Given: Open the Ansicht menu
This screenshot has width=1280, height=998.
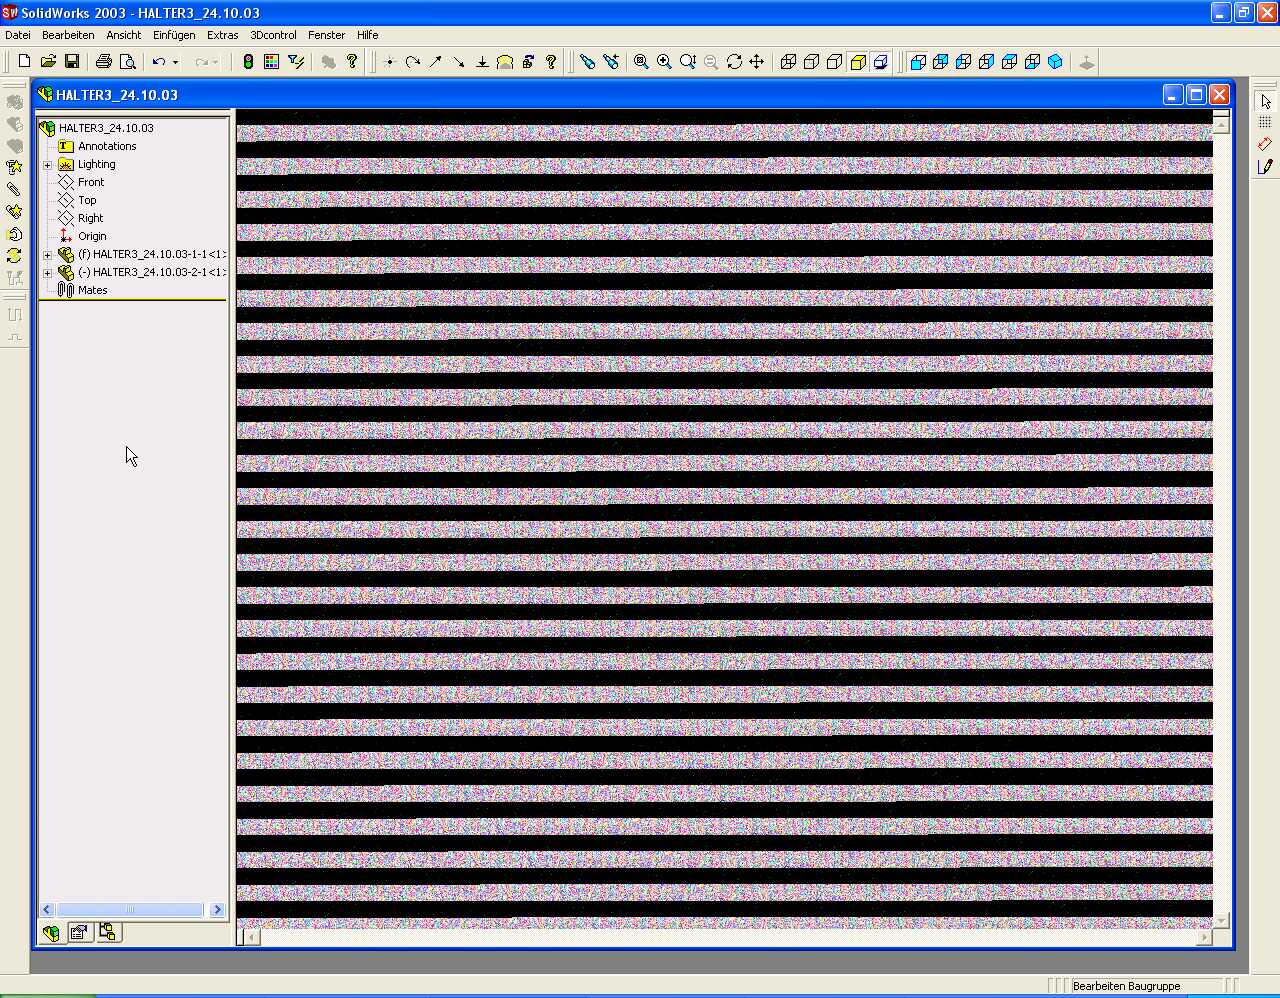Looking at the screenshot, I should 124,35.
